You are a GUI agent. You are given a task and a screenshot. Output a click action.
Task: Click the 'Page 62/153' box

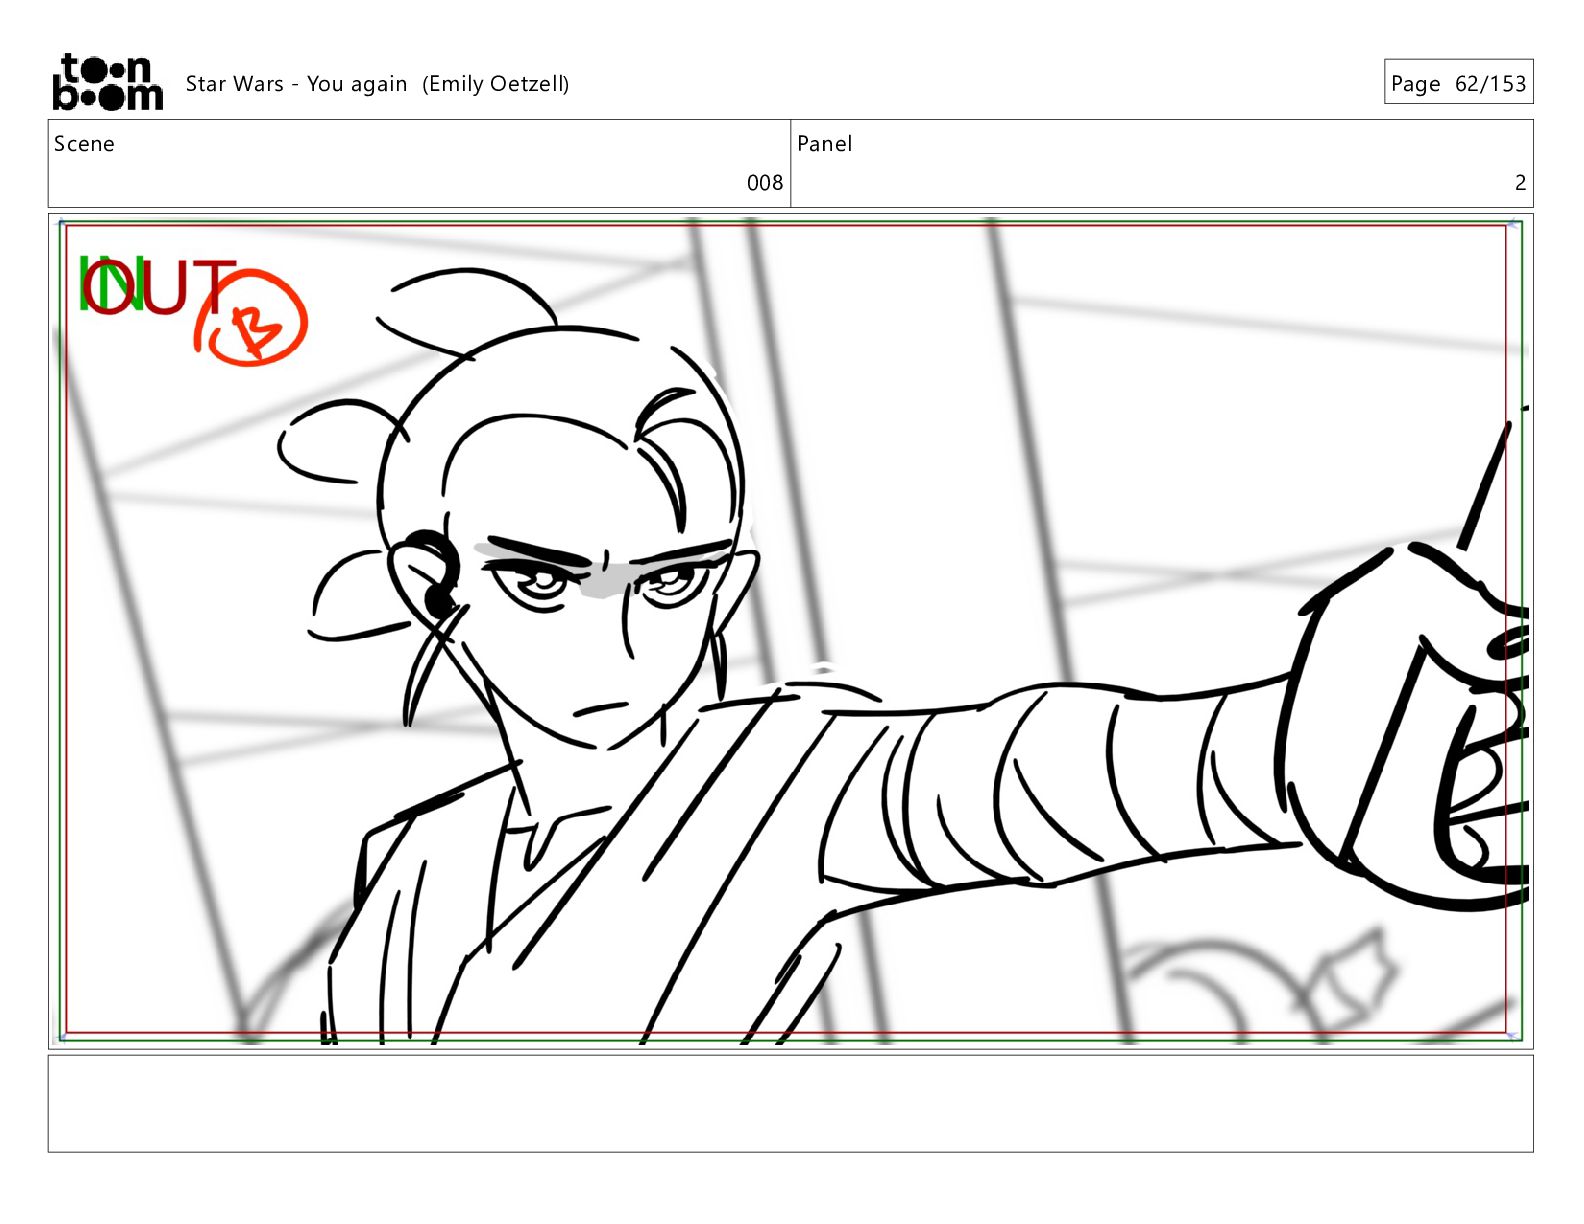[1458, 82]
